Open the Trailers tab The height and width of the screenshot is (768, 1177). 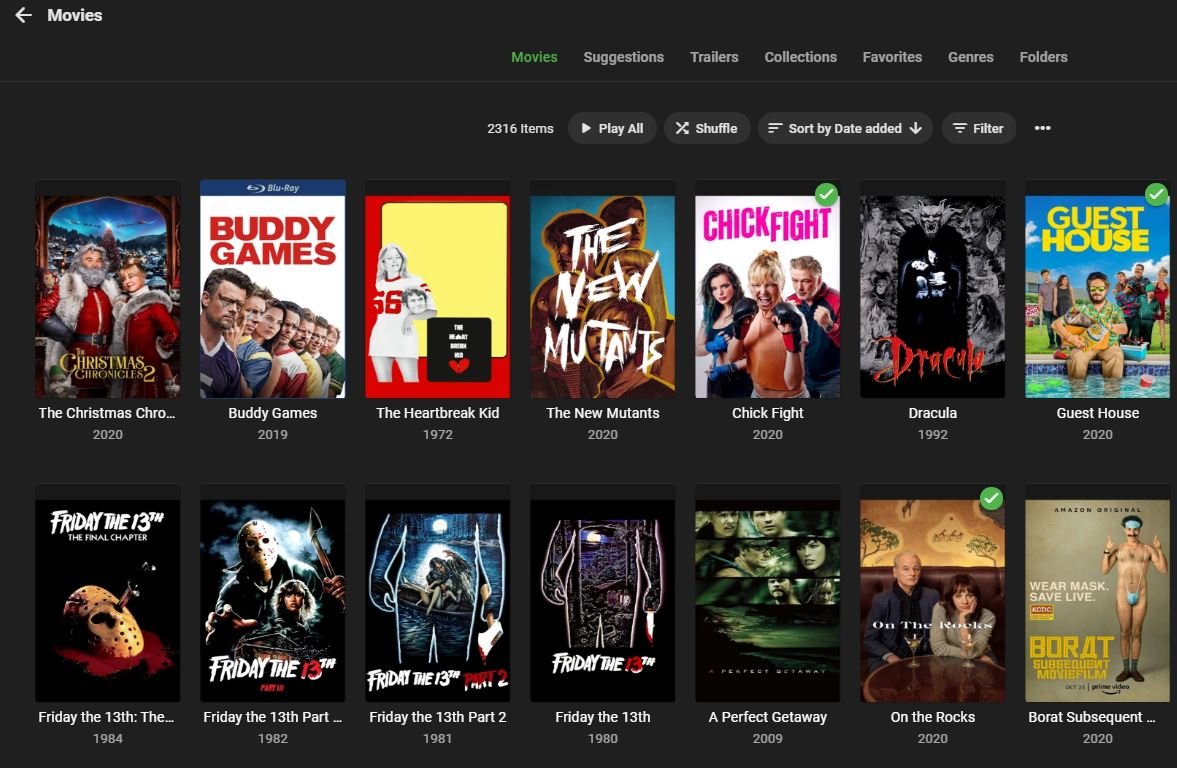tap(714, 57)
